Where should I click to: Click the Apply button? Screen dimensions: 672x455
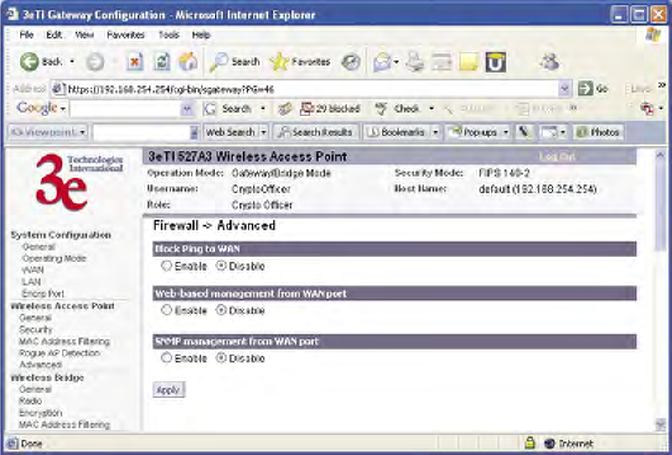pyautogui.click(x=169, y=390)
